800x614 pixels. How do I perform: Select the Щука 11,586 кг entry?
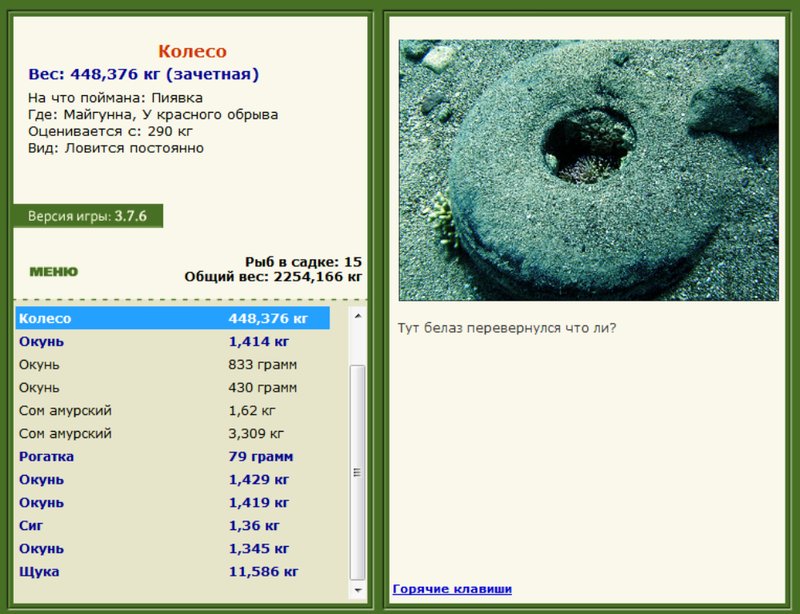172,571
